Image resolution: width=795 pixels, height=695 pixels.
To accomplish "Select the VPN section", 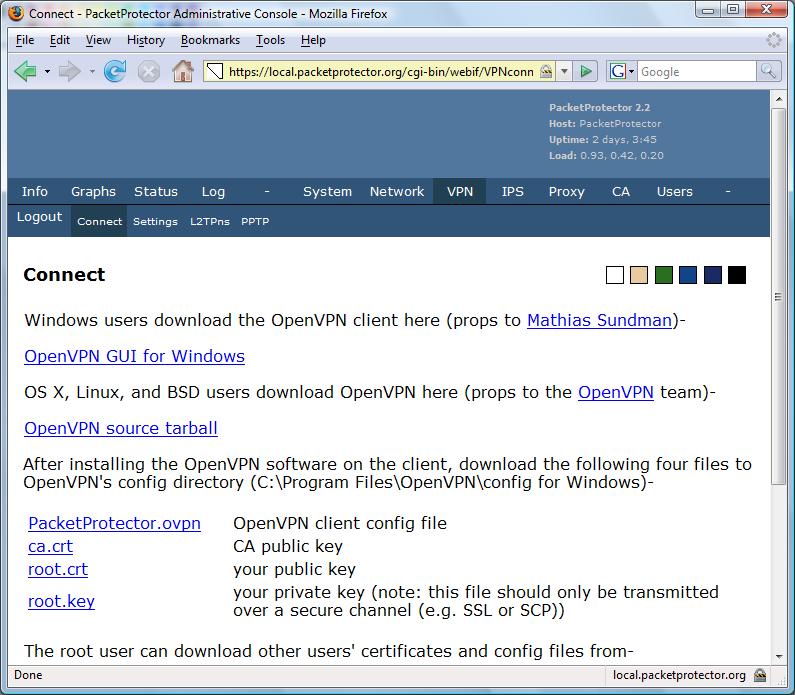I will pyautogui.click(x=459, y=191).
